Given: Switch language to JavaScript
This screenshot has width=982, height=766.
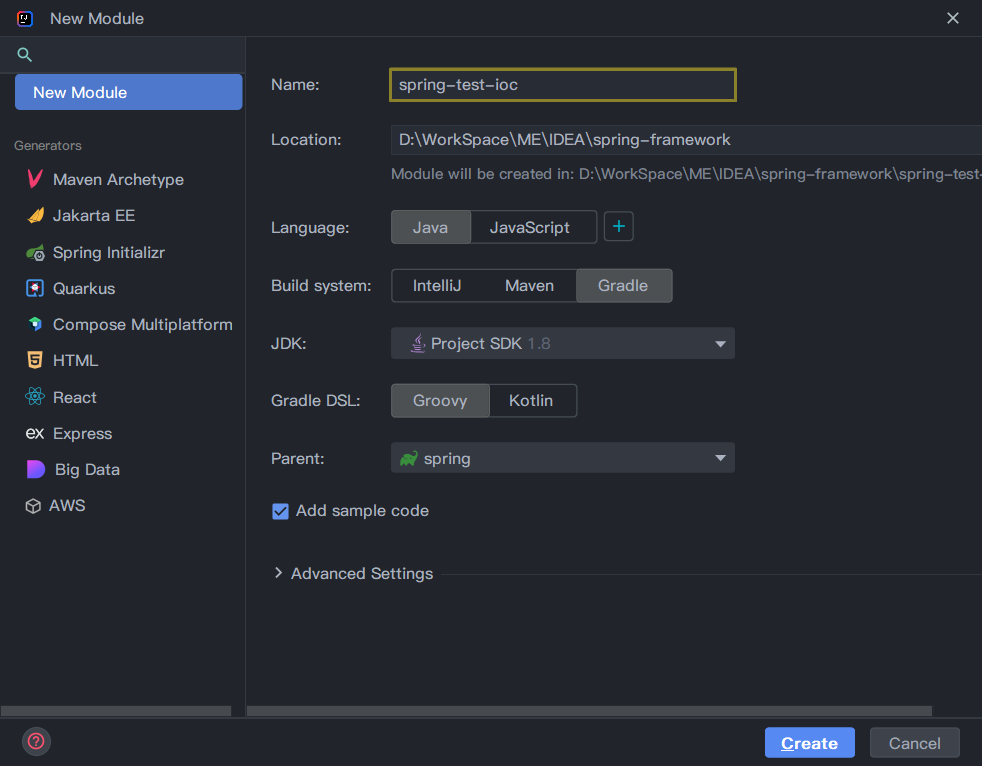Looking at the screenshot, I should (x=530, y=228).
